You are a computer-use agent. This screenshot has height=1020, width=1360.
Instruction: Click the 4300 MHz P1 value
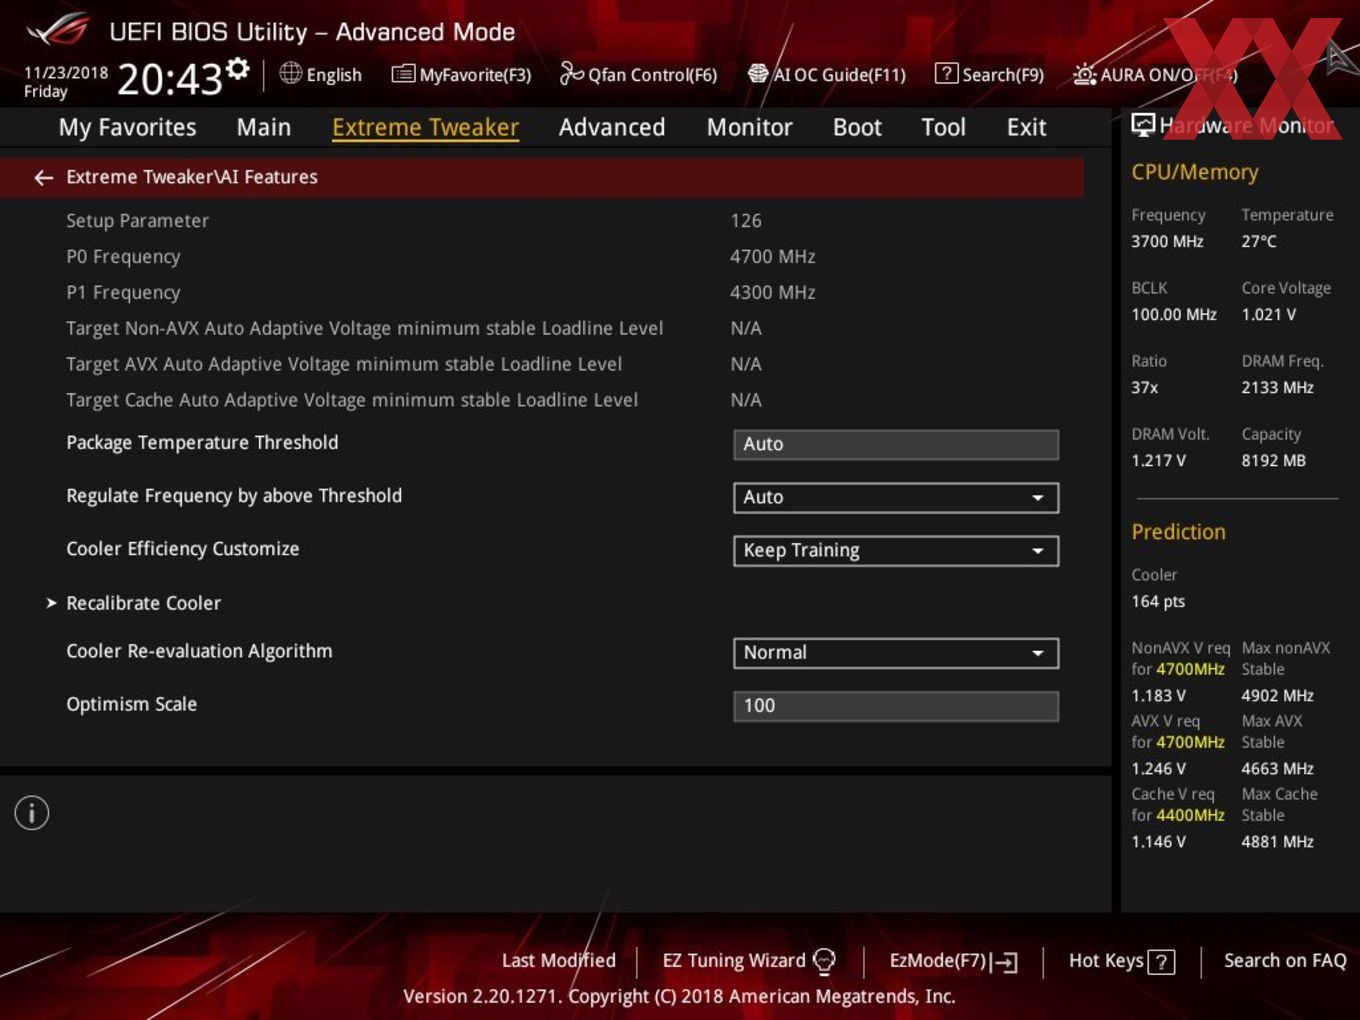coord(772,292)
